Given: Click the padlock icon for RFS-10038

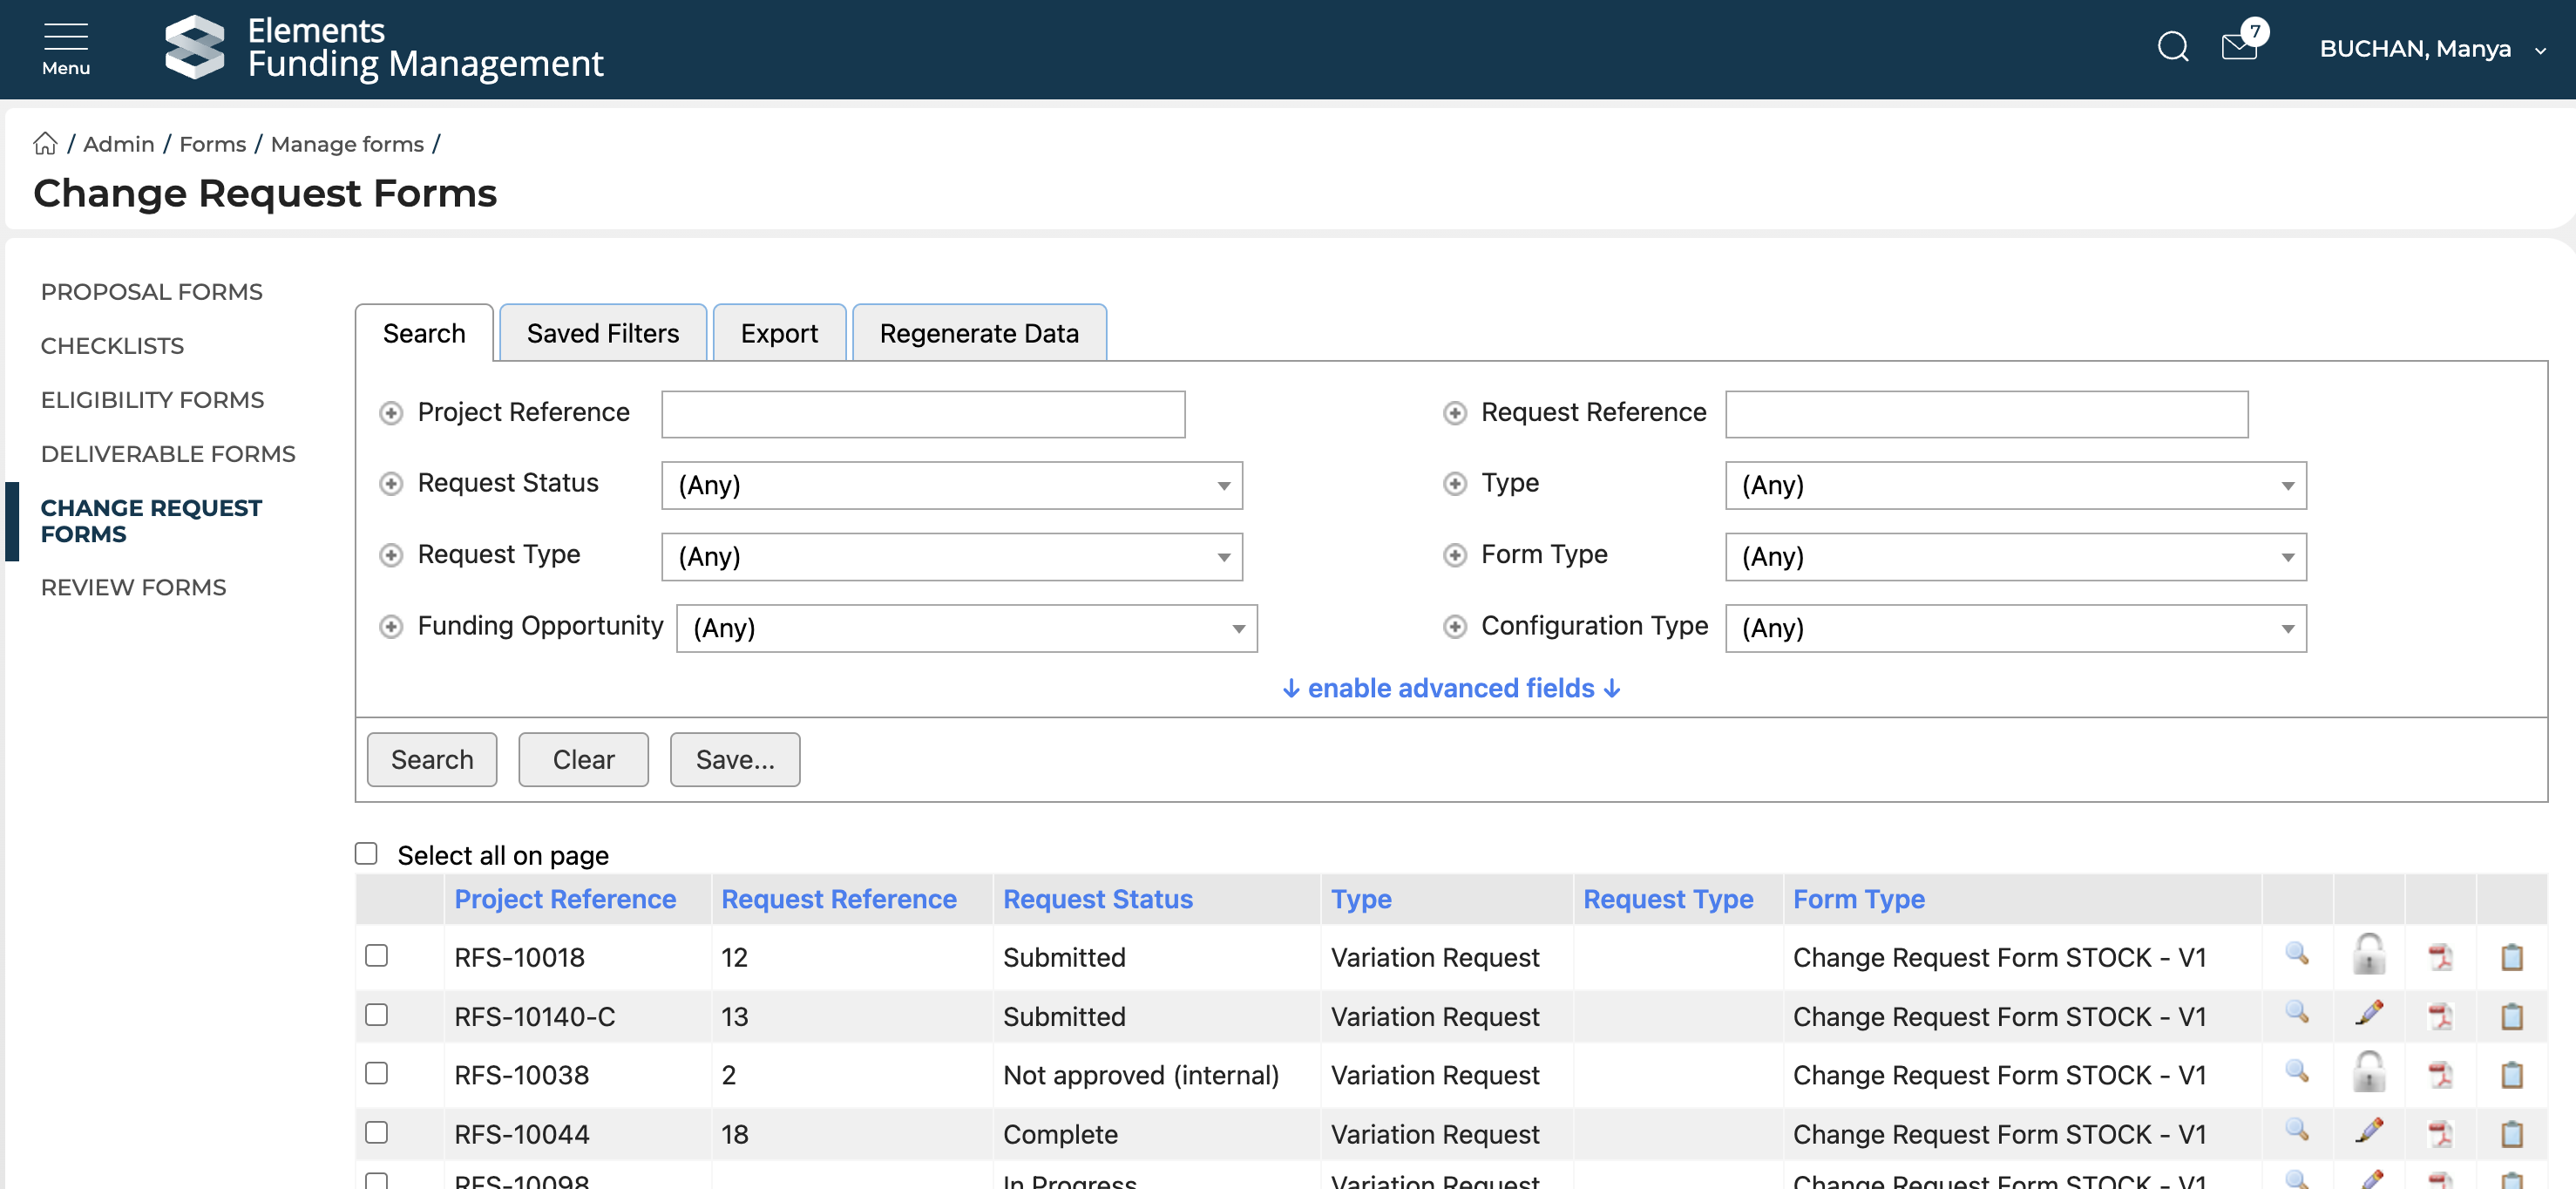Looking at the screenshot, I should click(x=2368, y=1073).
